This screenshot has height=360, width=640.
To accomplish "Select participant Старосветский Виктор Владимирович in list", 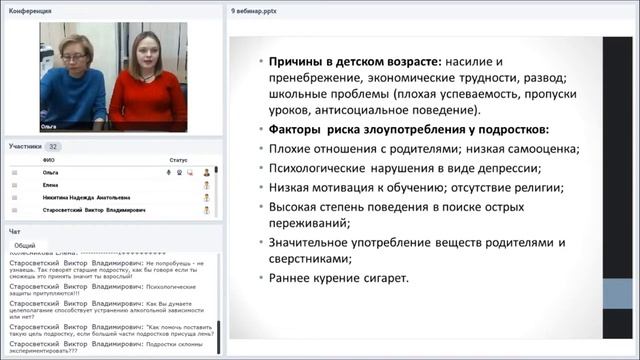I will coord(94,210).
